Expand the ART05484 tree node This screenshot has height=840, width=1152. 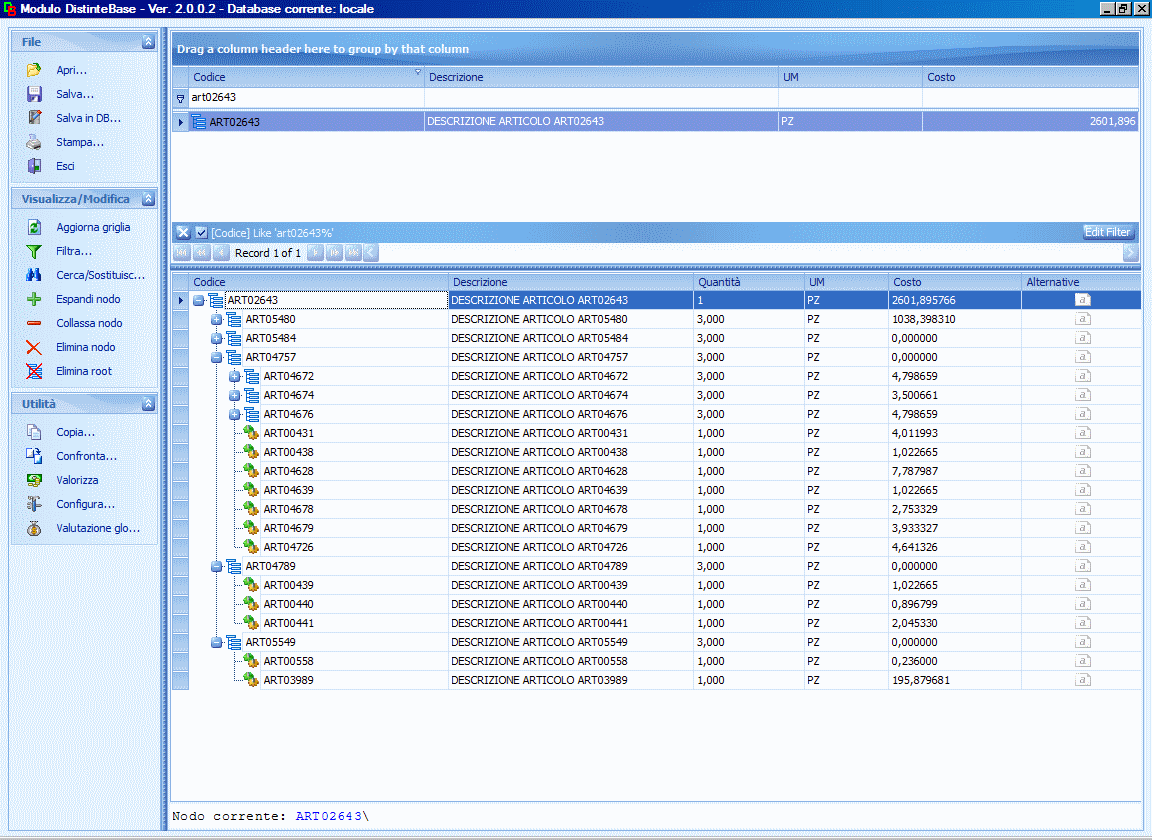pyautogui.click(x=217, y=338)
